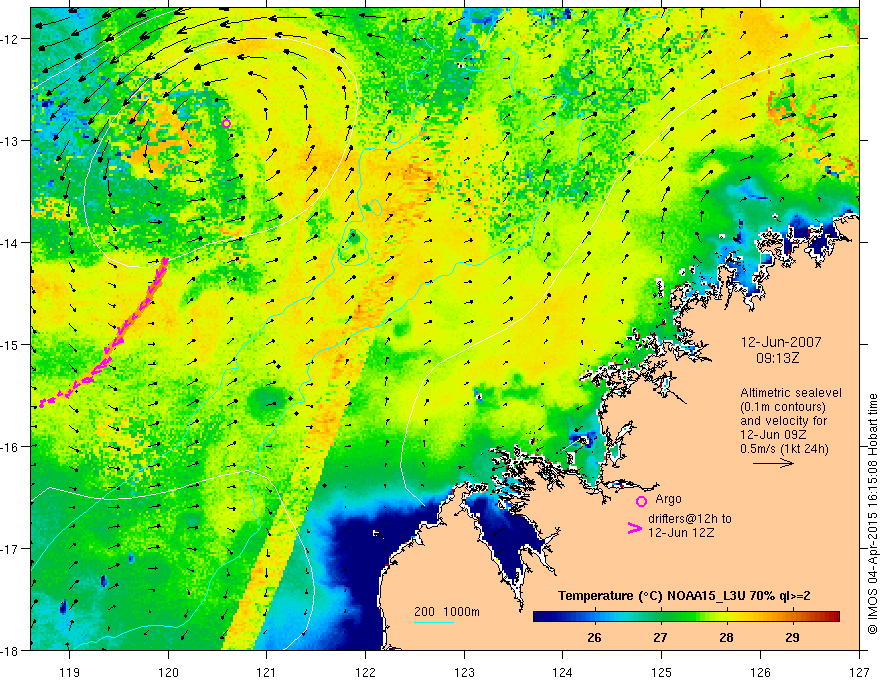Click the 26 colorbar tick label
This screenshot has width=880, height=680.
tap(594, 637)
